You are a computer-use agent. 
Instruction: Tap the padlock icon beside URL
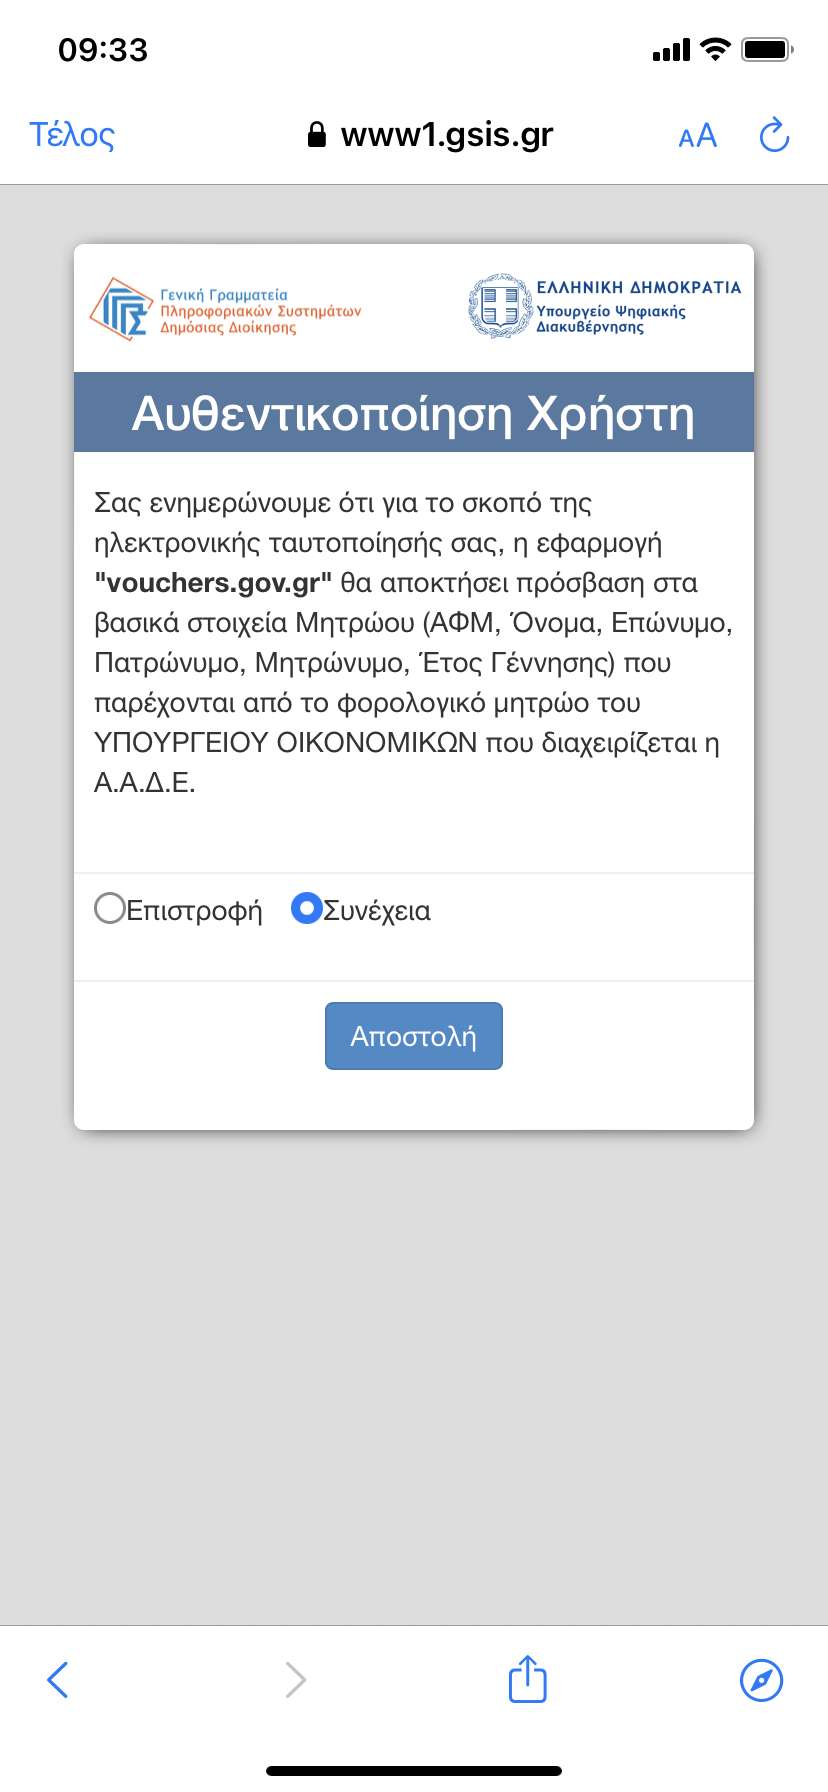coord(316,135)
